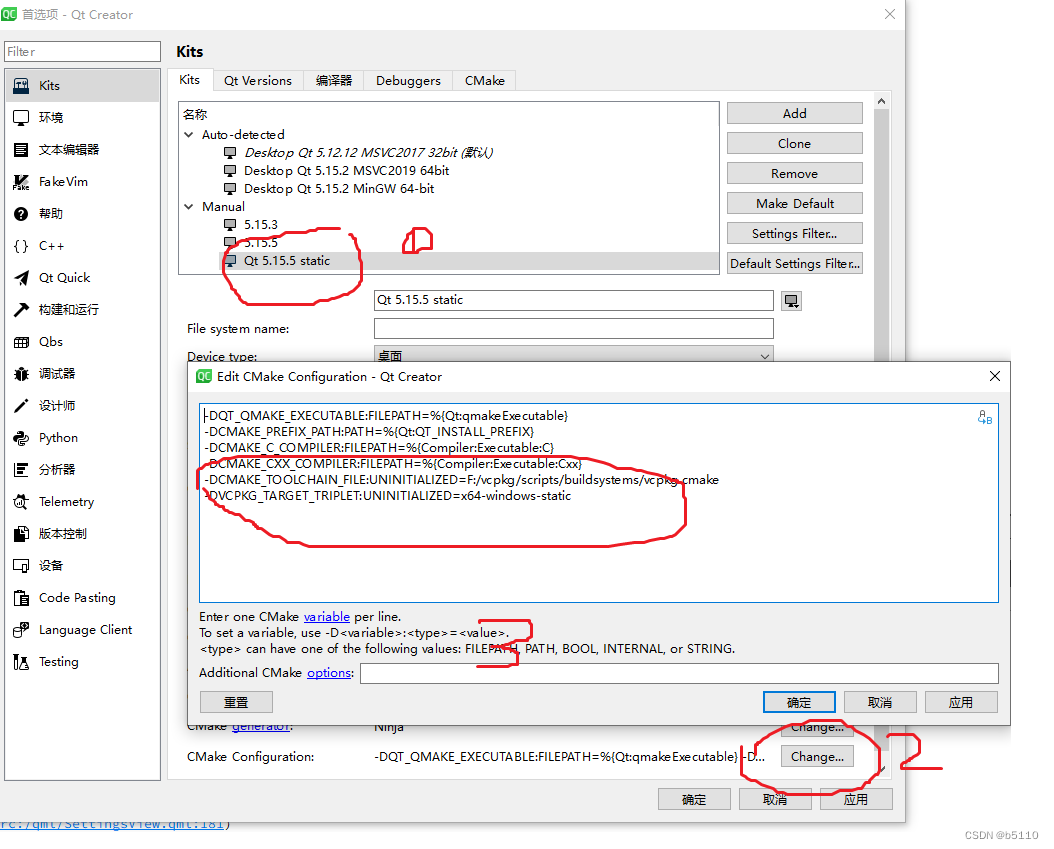1054x849 pixels.
Task: Switch to the CMake tab
Action: point(485,81)
